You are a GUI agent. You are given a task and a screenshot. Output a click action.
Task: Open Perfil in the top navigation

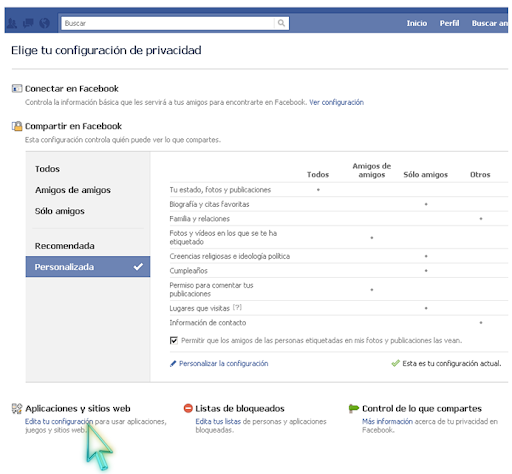[449, 23]
